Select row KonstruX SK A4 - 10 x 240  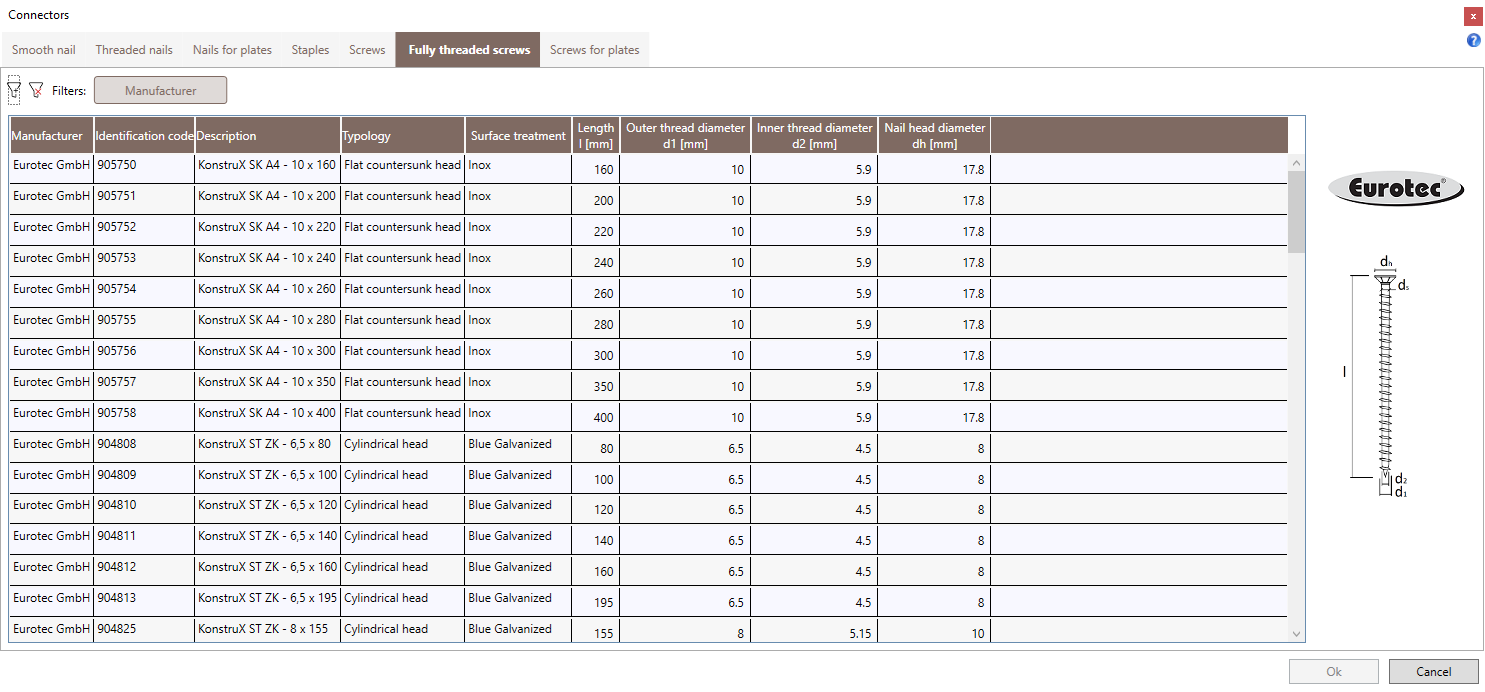(648, 261)
